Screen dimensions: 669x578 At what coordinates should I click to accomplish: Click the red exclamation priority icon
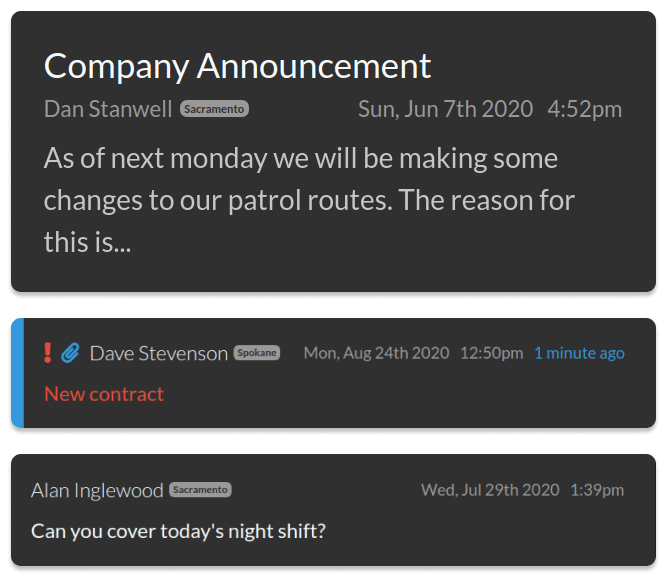click(x=48, y=353)
